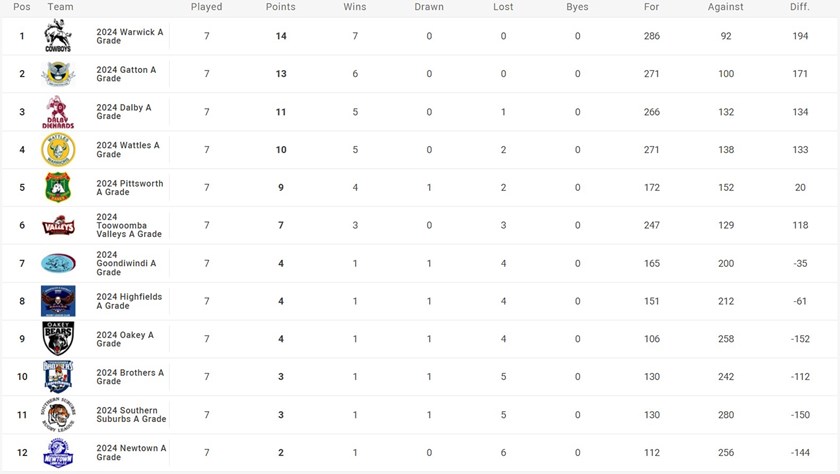Select the Dalby Diehards logo
This screenshot has height=474, width=840.
click(57, 112)
